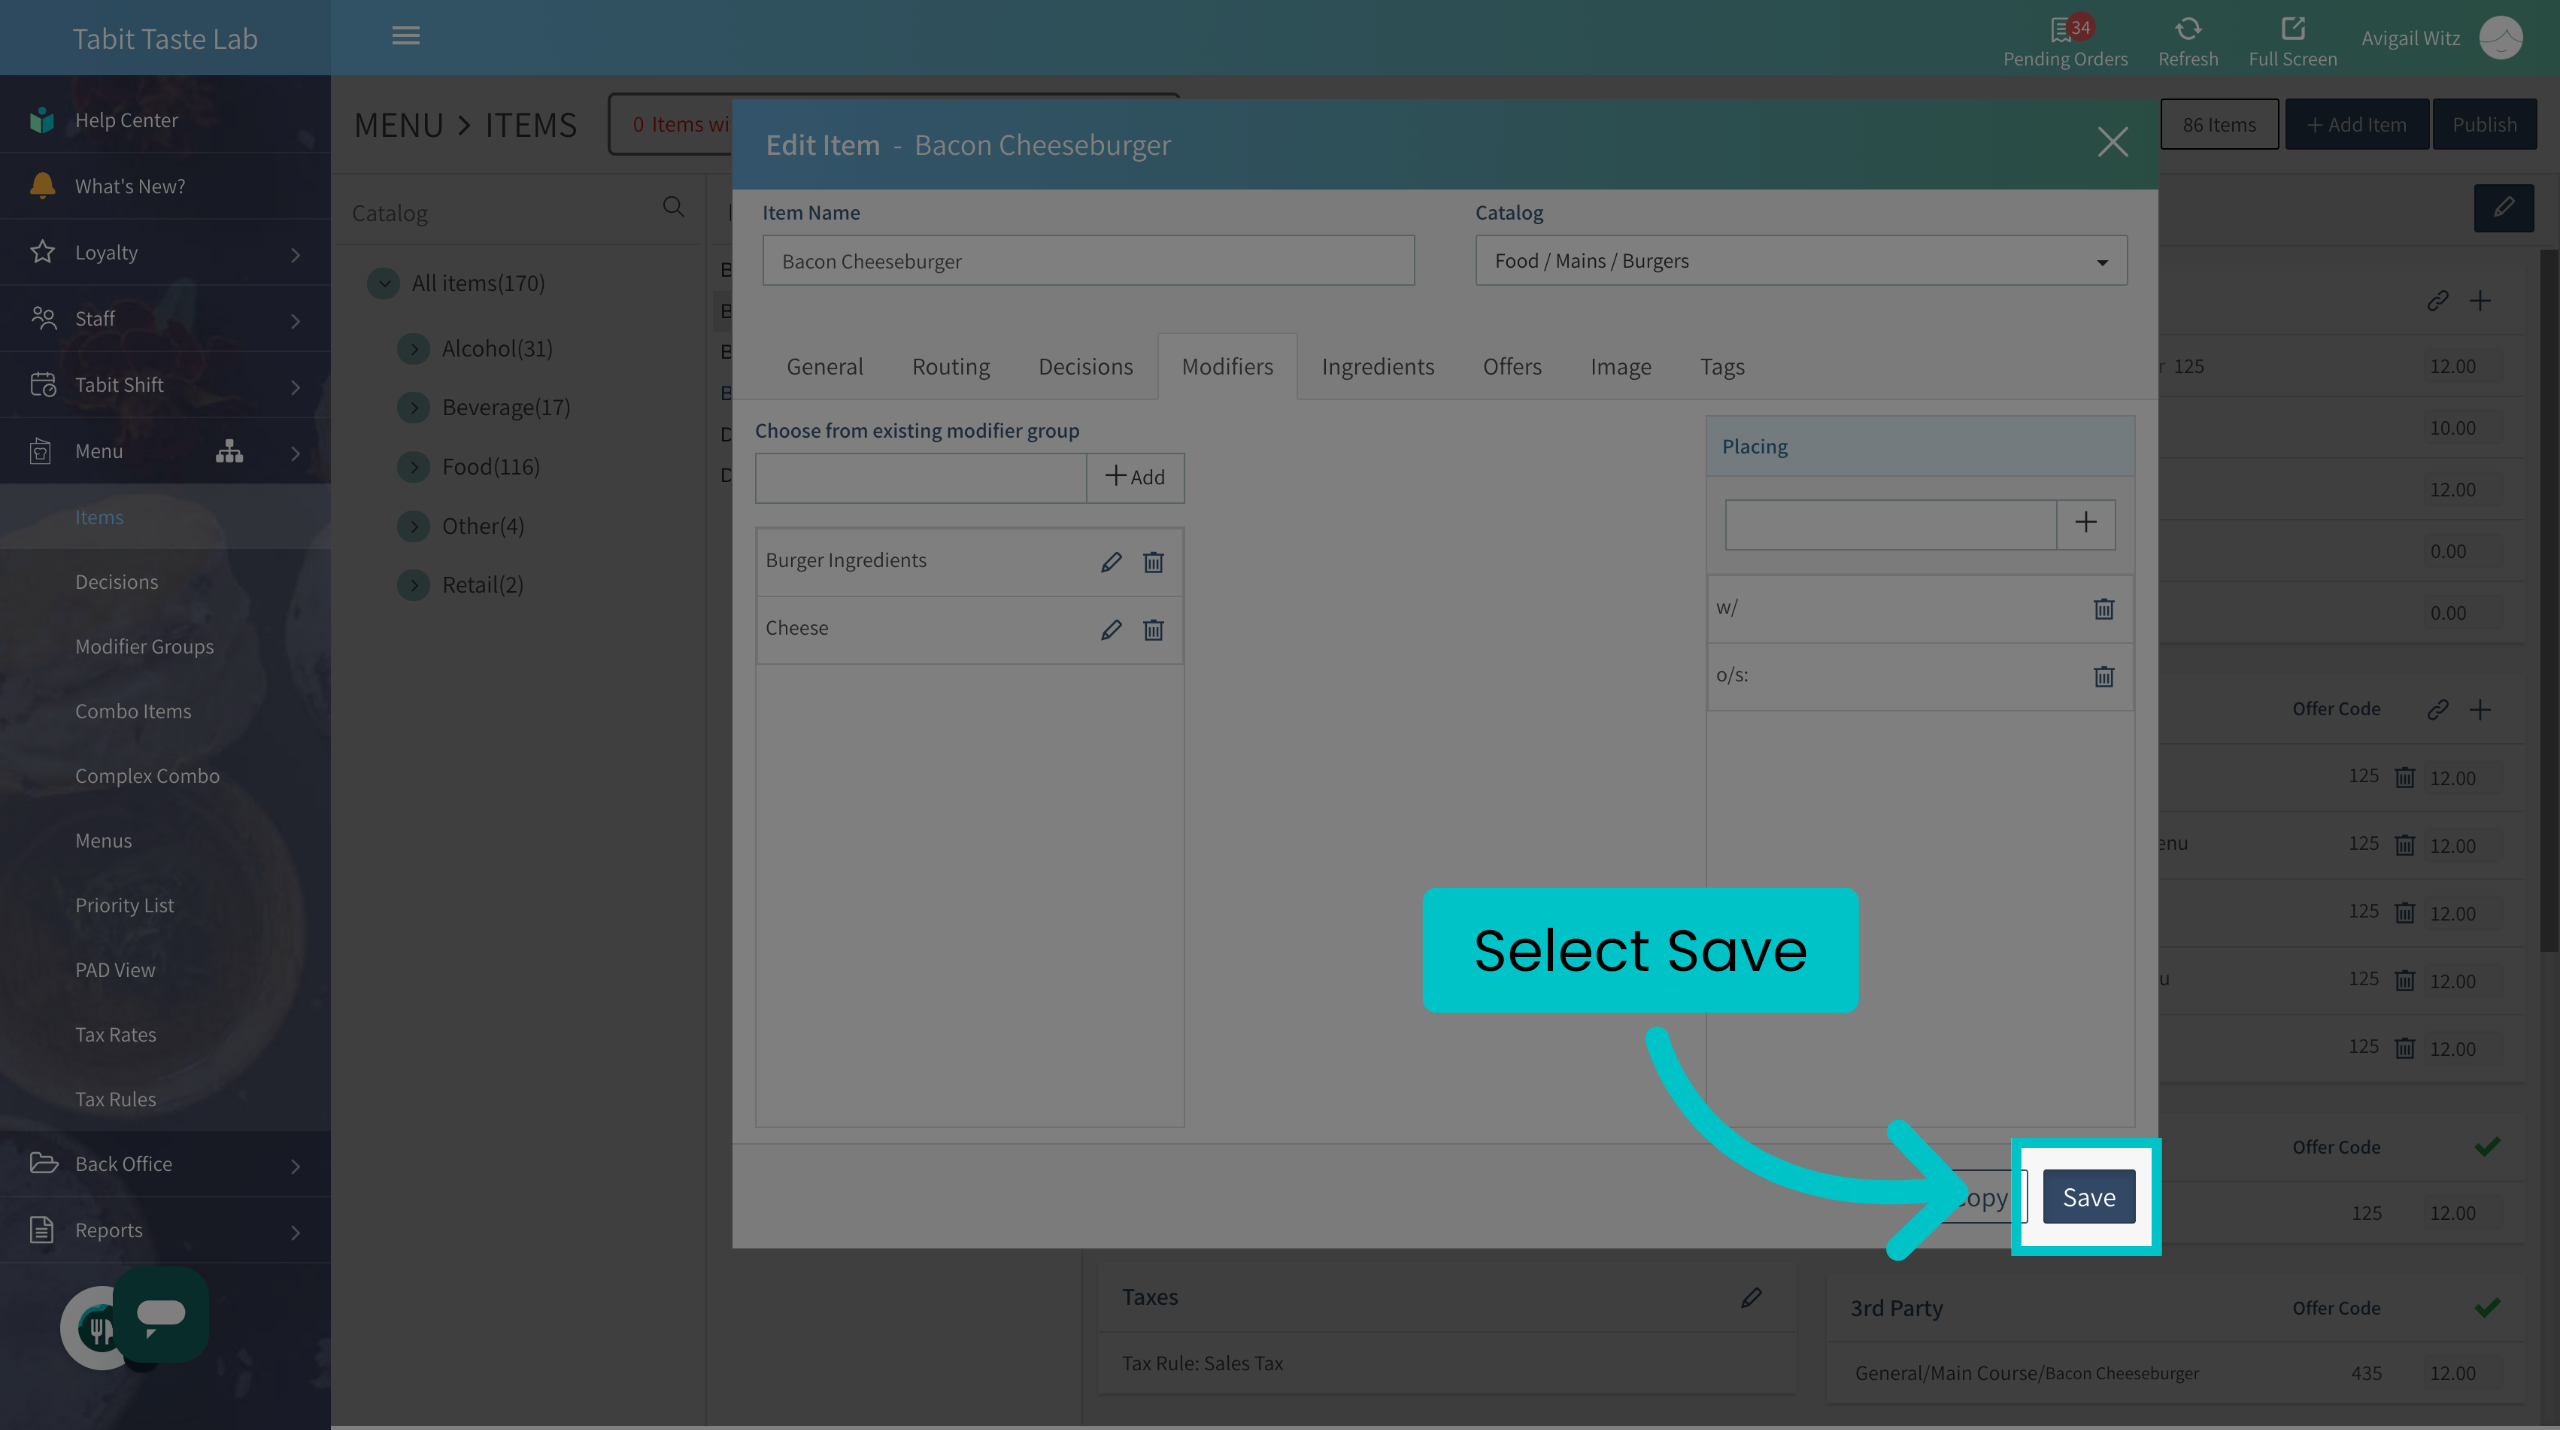This screenshot has width=2560, height=1430.
Task: Close the Edit Item dialog
Action: [2112, 142]
